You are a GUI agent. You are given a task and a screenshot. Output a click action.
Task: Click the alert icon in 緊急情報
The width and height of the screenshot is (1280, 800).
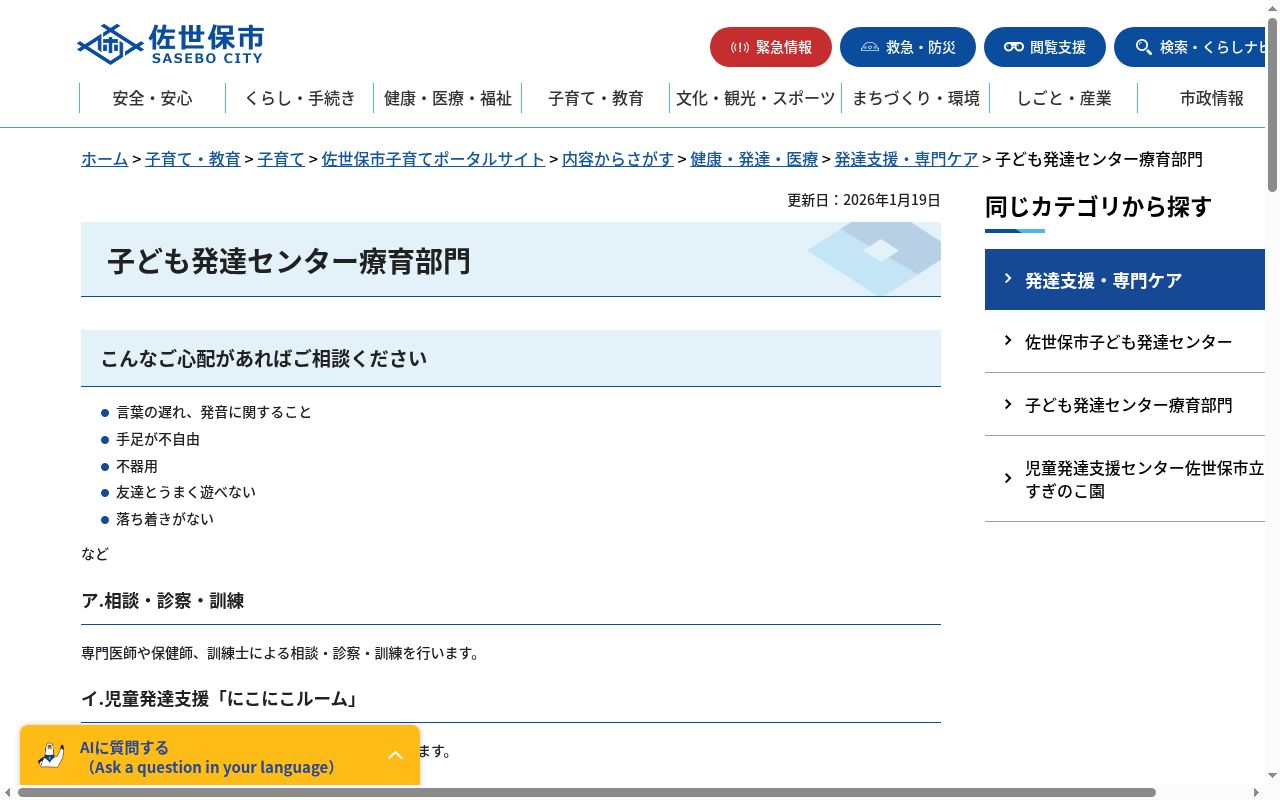click(740, 47)
